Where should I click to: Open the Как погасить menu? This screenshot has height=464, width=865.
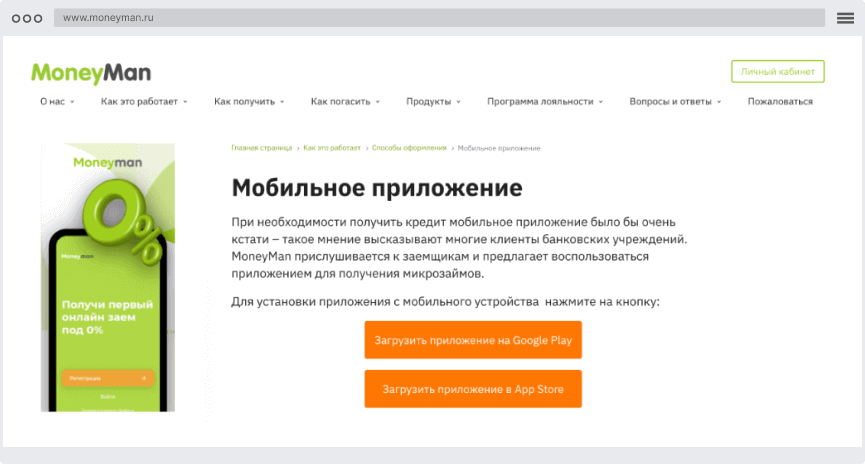point(340,102)
